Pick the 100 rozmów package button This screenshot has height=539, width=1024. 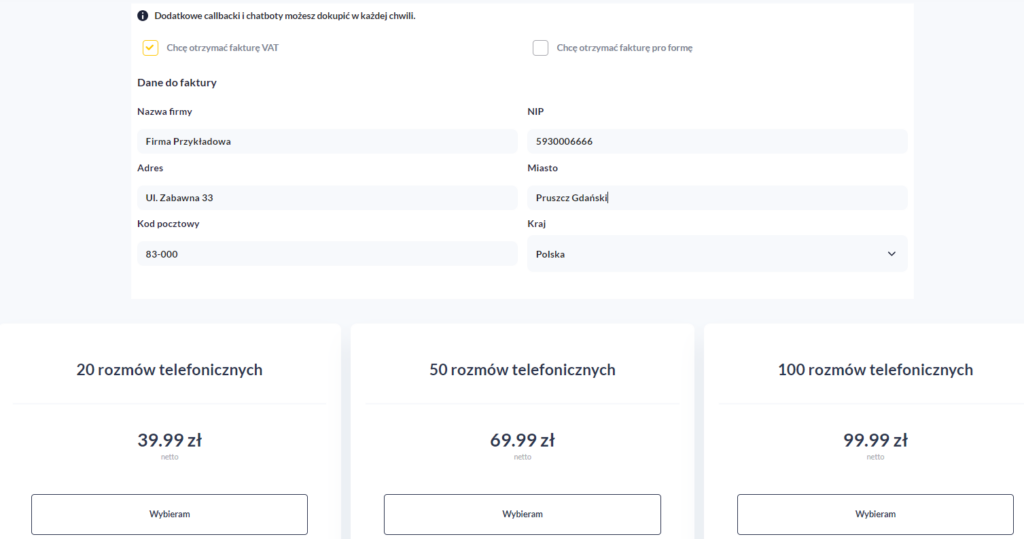[x=875, y=514]
